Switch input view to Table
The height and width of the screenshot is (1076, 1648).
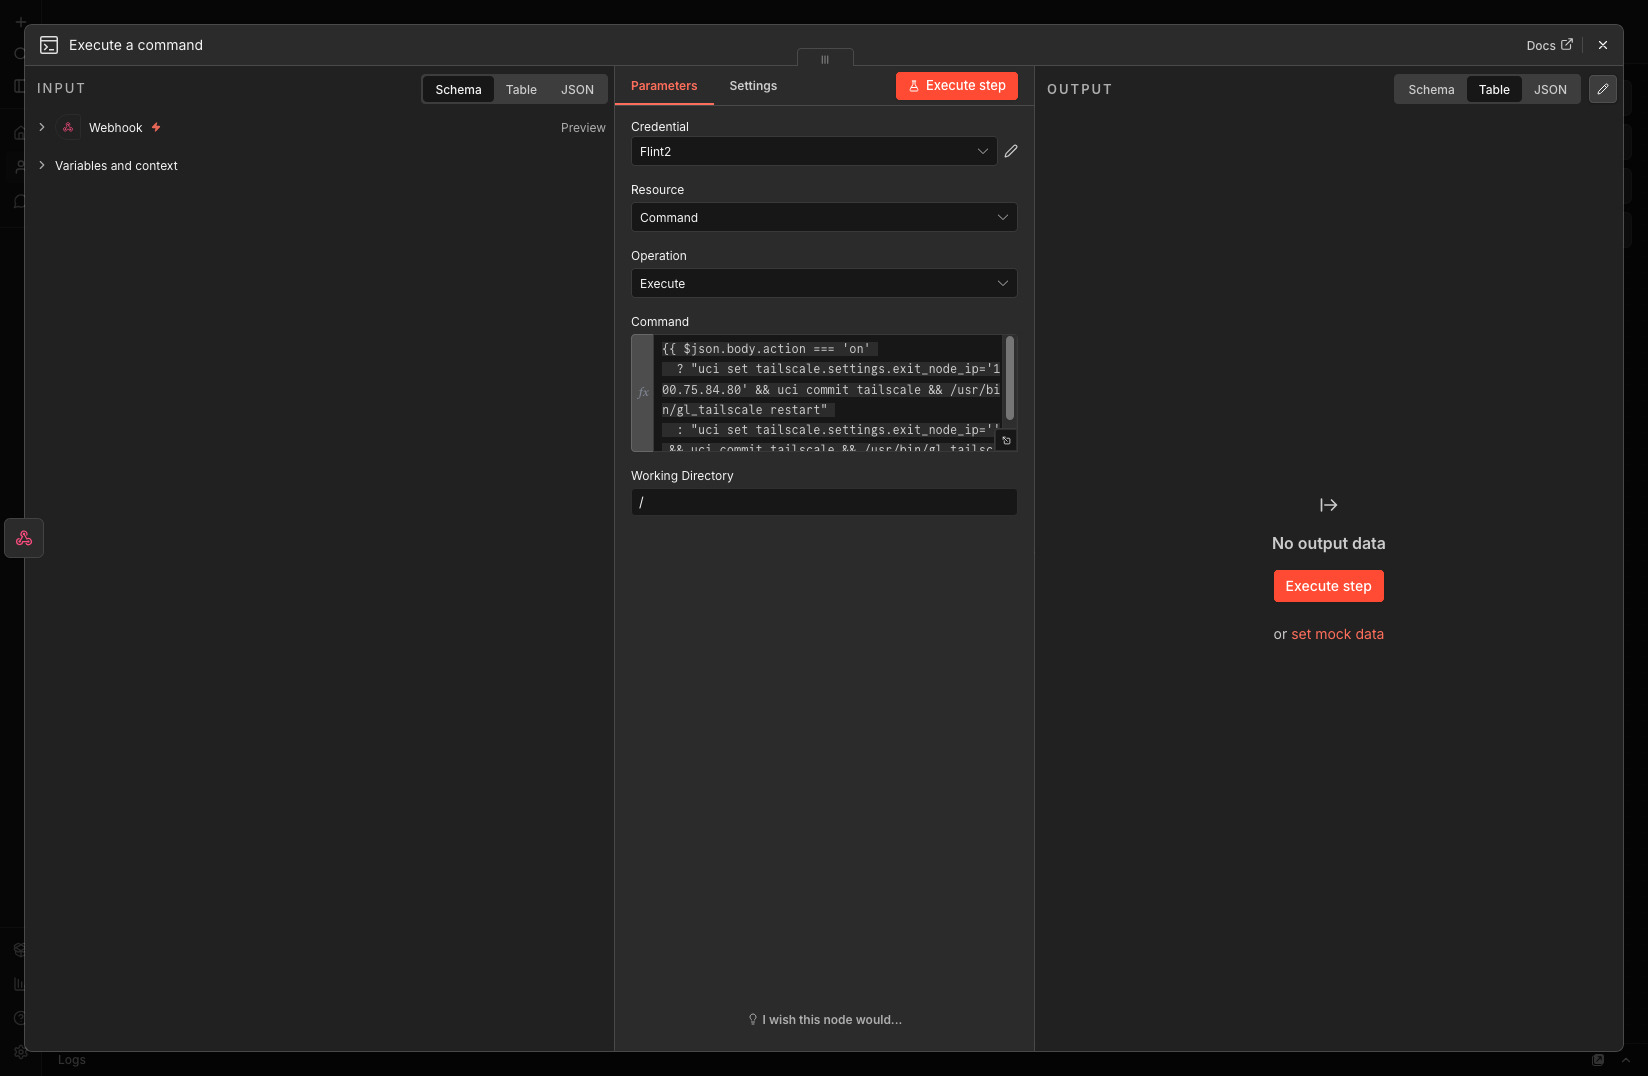pyautogui.click(x=521, y=89)
